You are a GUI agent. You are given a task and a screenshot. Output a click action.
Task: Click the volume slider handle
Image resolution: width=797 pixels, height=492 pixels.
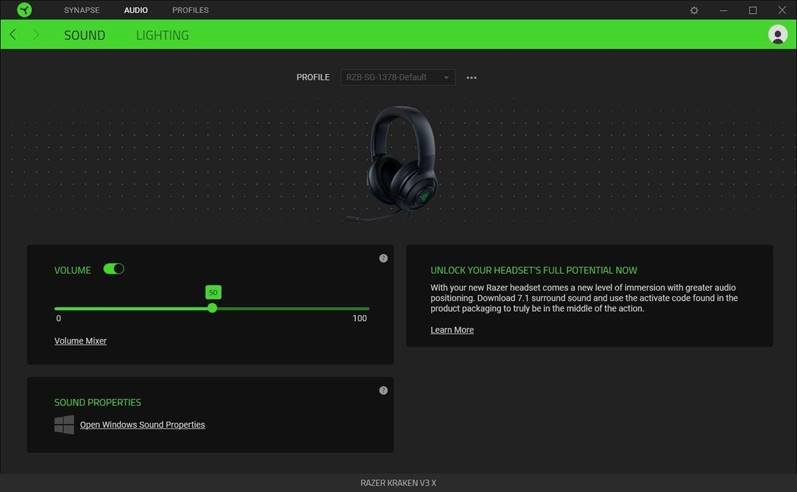(212, 308)
